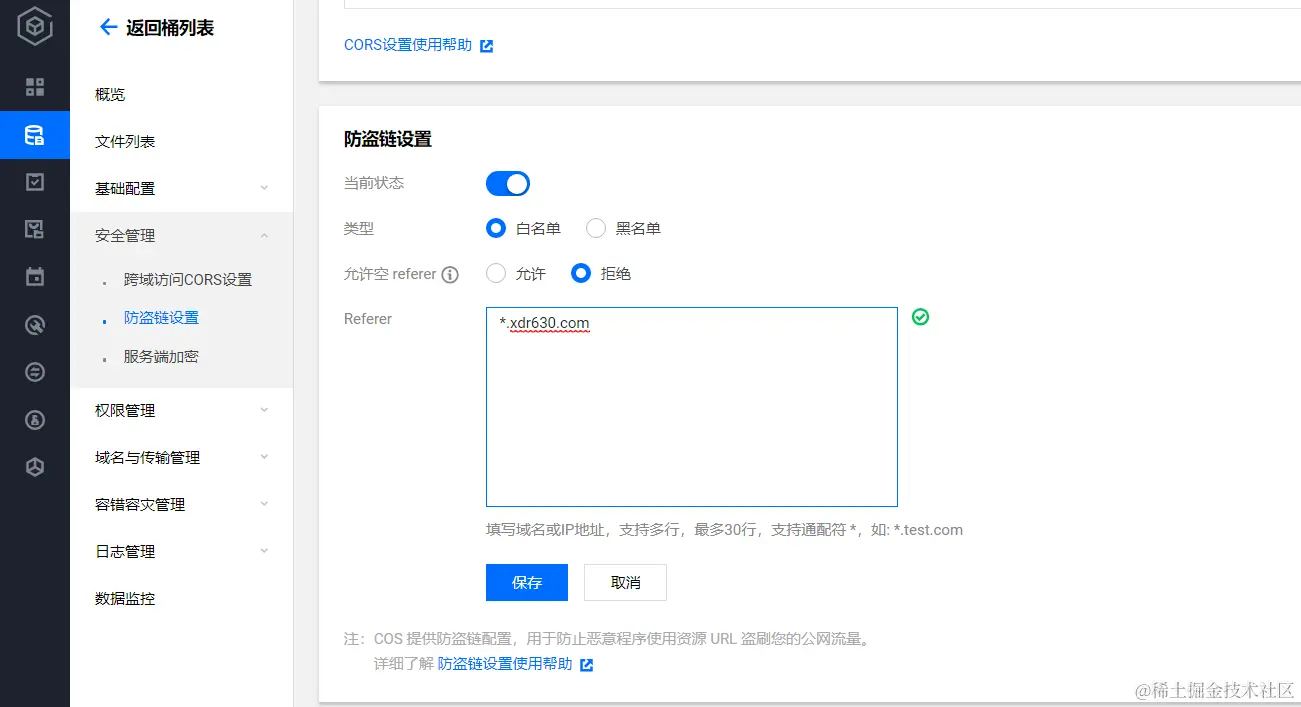
Task: Click the highlighted bucket storage icon
Action: (x=35, y=133)
